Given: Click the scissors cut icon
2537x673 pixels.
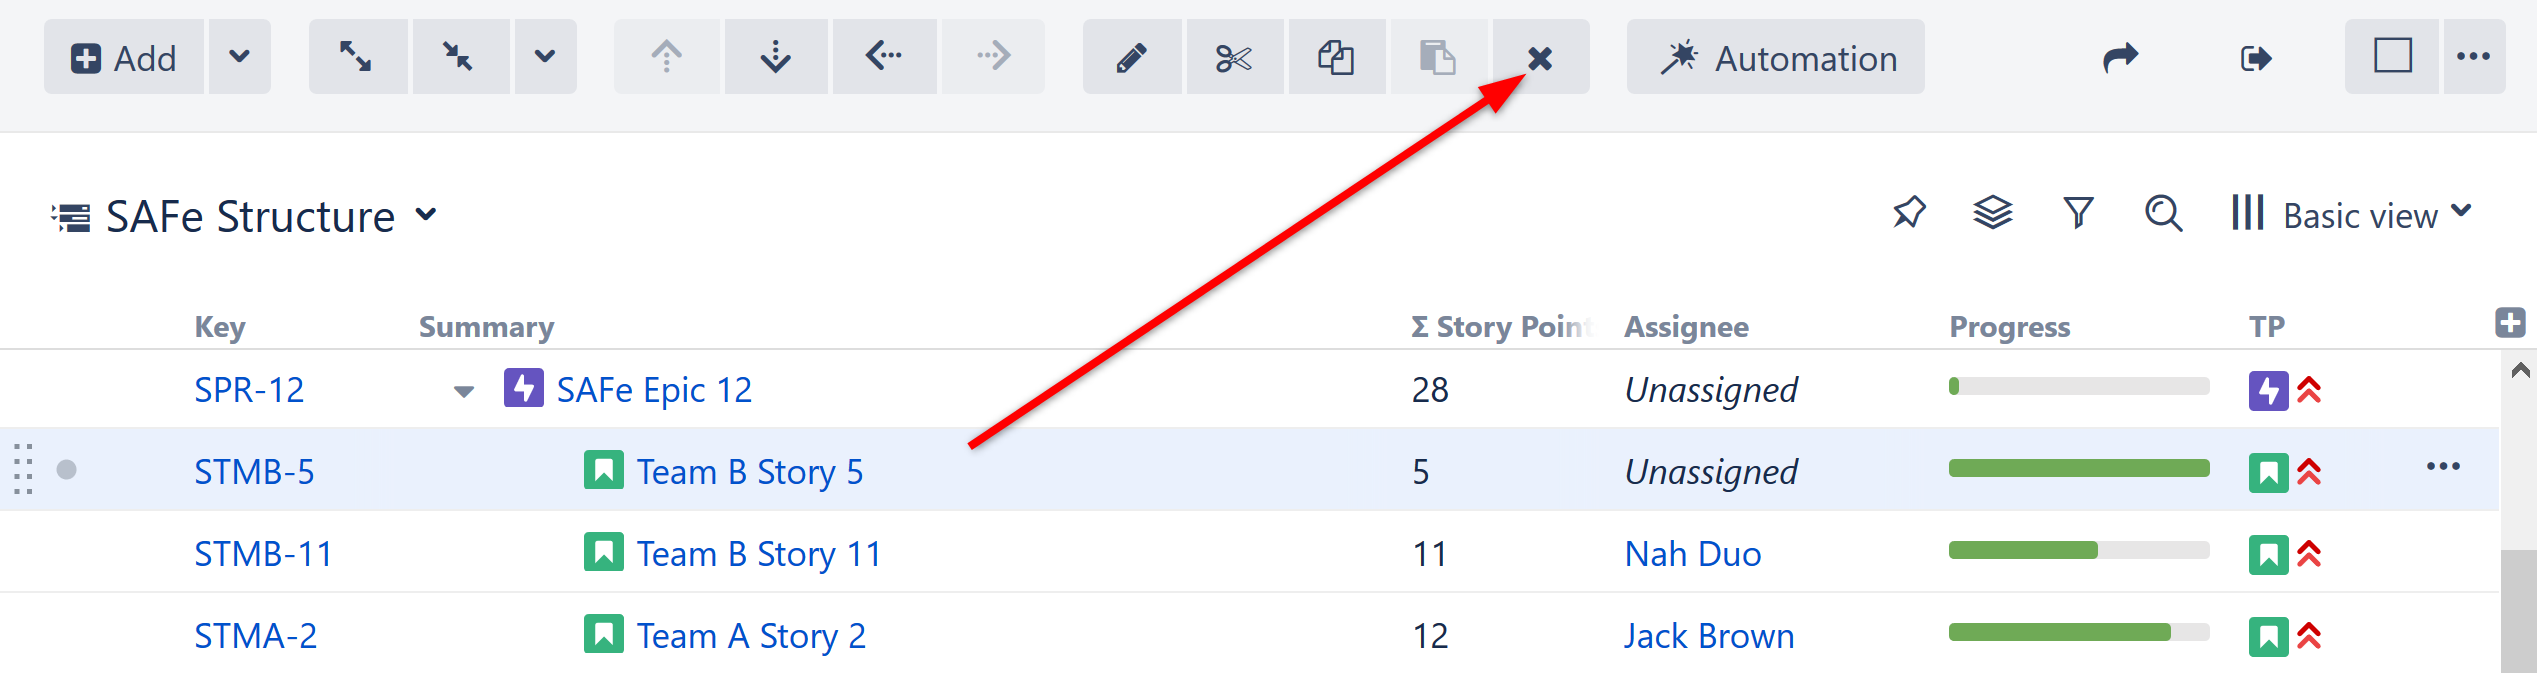Looking at the screenshot, I should point(1234,58).
